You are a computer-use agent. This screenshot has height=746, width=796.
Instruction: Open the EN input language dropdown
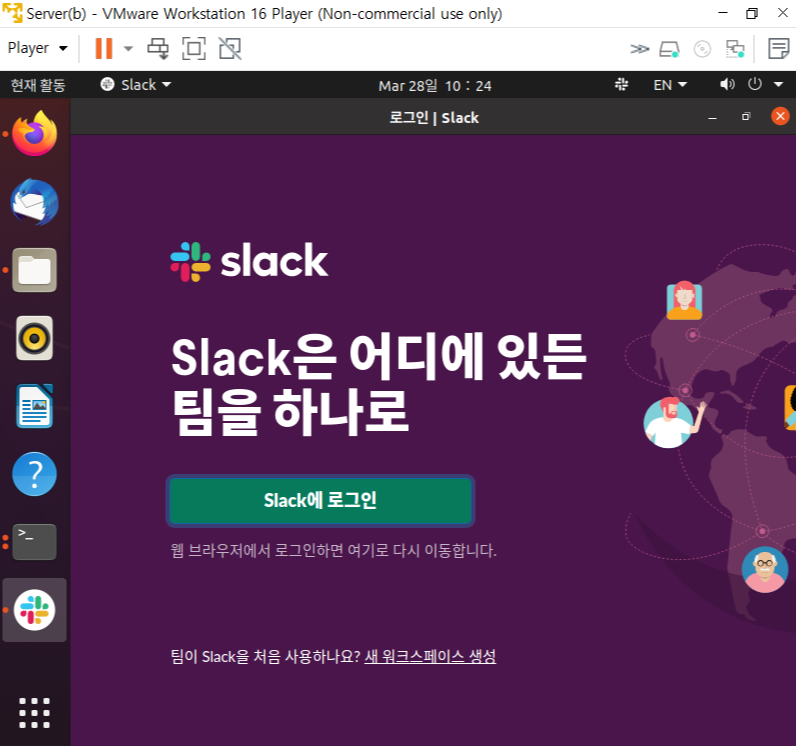(x=670, y=85)
